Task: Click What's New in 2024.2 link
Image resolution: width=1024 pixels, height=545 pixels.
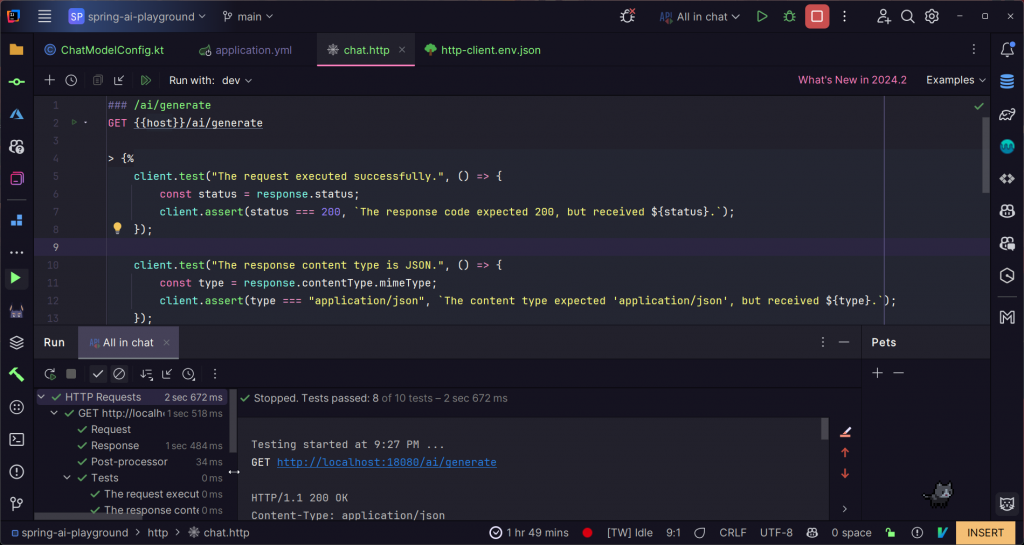Action: point(852,80)
